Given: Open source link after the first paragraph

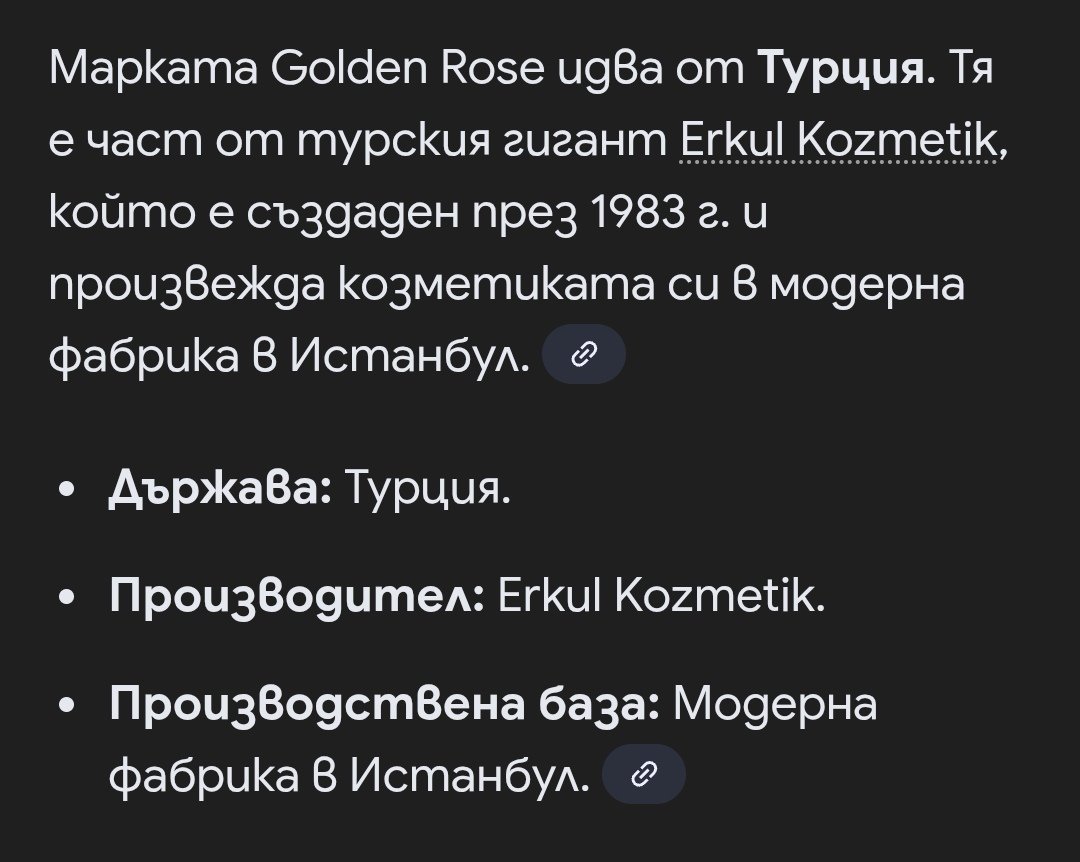Looking at the screenshot, I should (583, 354).
